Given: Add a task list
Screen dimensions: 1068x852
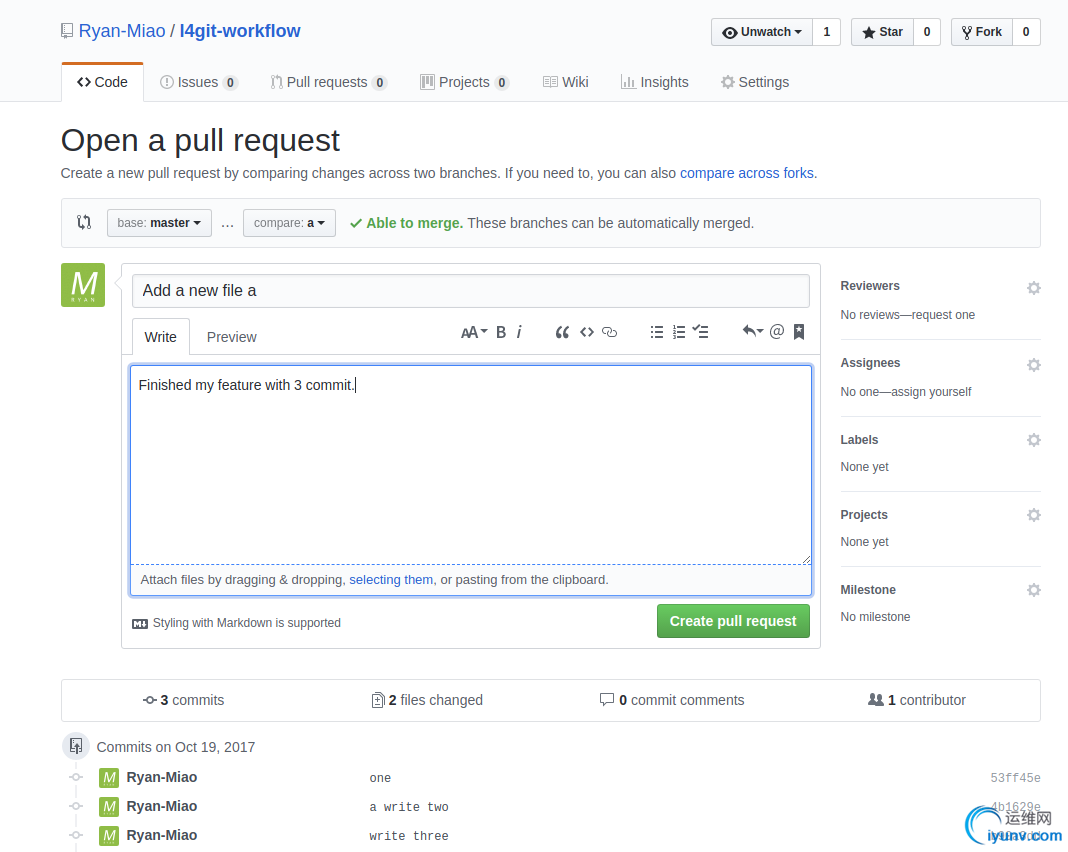Looking at the screenshot, I should coord(701,332).
